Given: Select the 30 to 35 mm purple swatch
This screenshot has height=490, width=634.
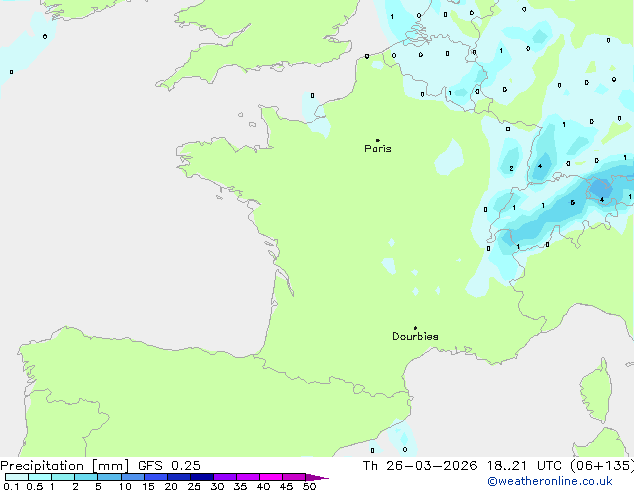Looking at the screenshot, I should click(225, 477).
